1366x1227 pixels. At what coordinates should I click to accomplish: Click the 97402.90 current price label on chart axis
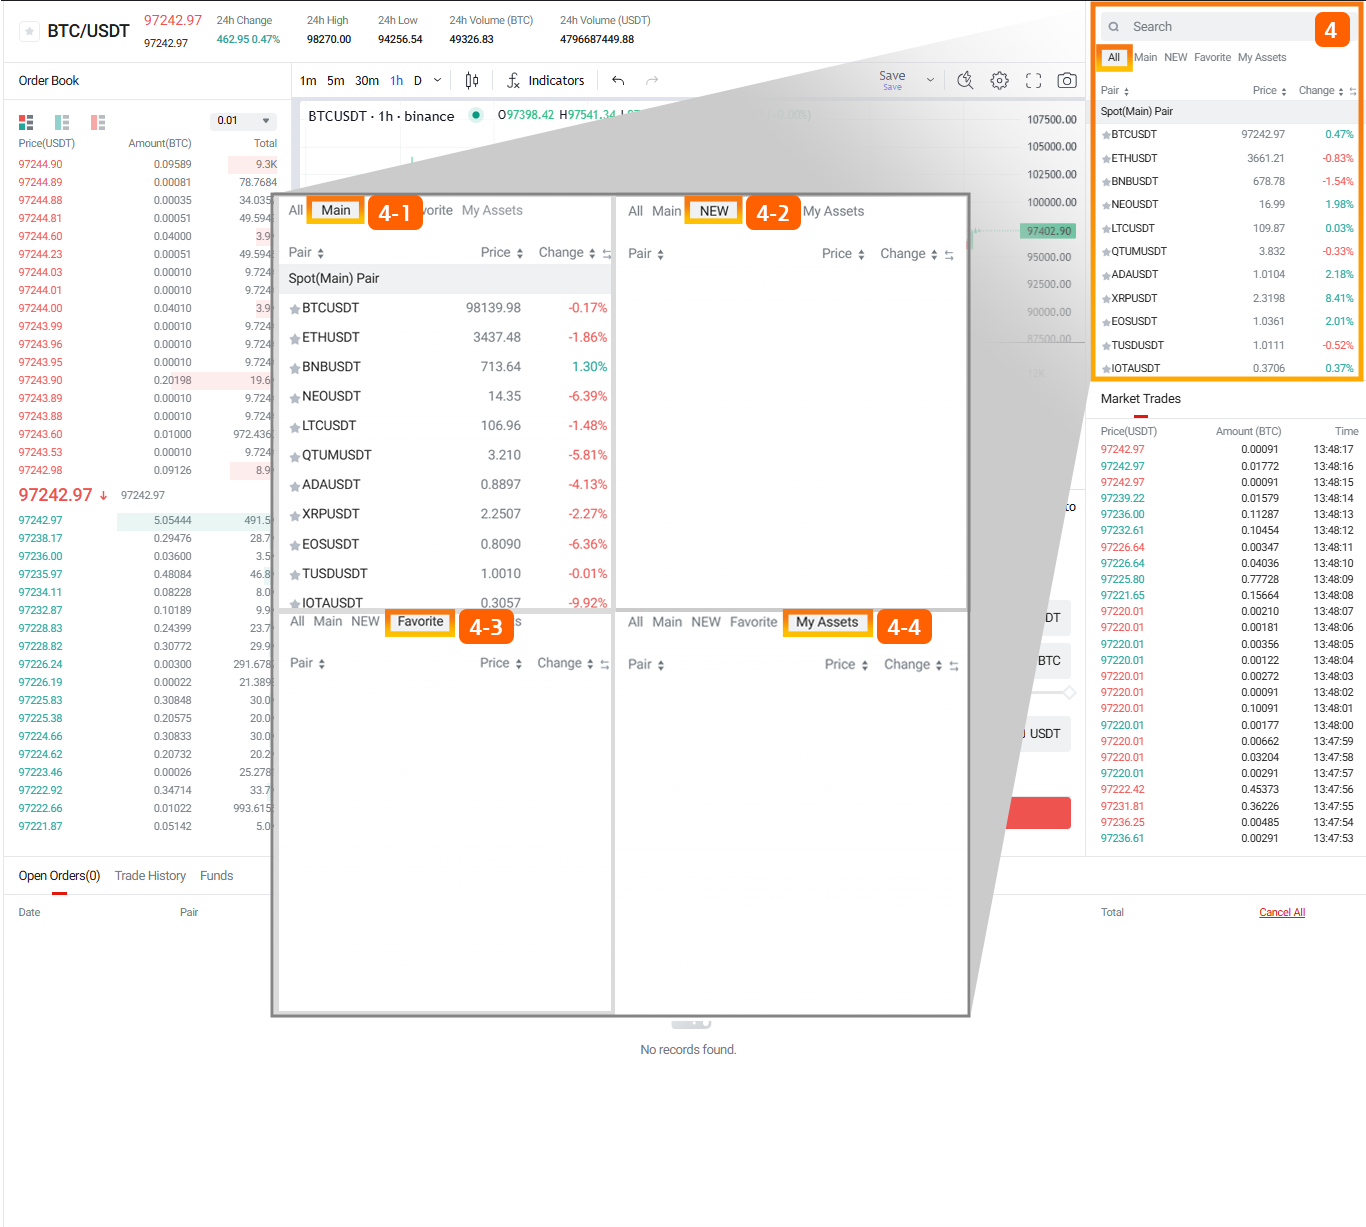[1048, 231]
